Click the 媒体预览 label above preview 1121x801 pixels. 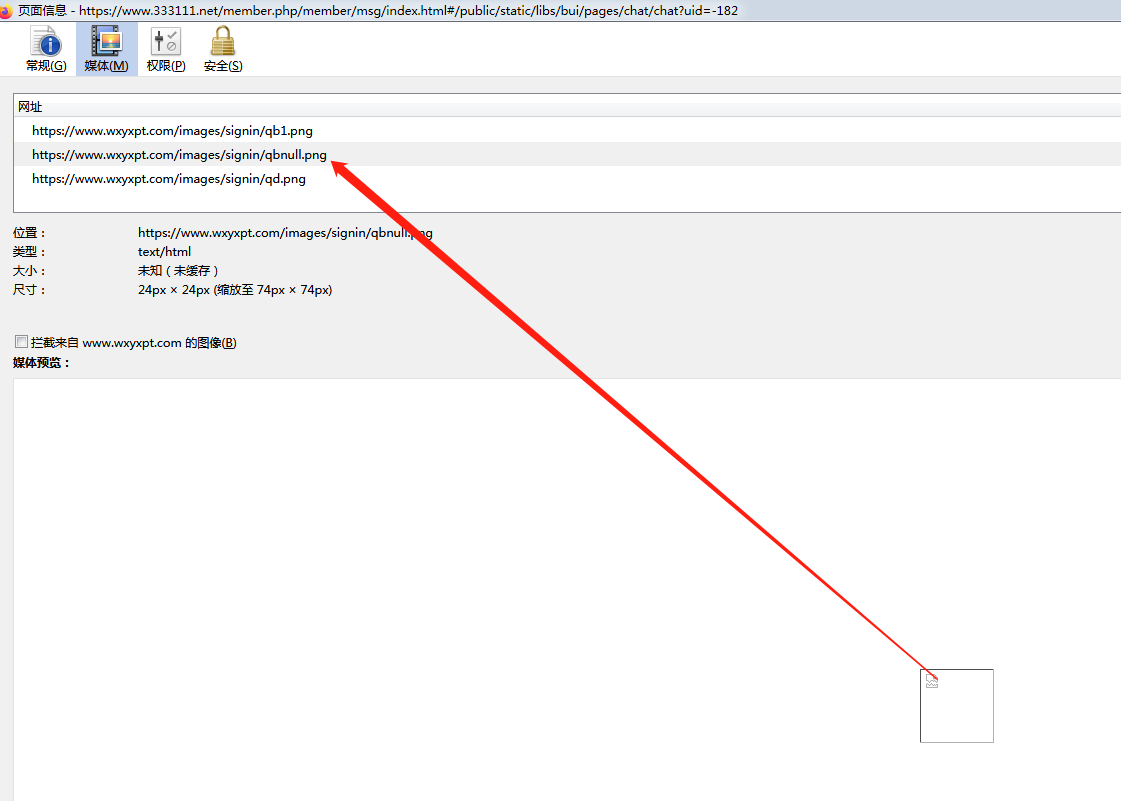point(42,362)
